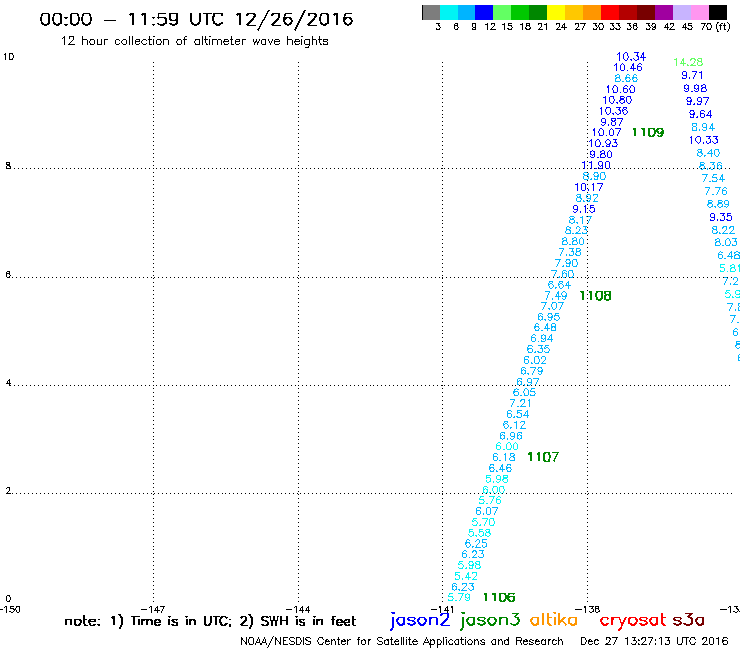Click the gray swatch in the color legend
Screen dimensions: 740x650
[431, 12]
